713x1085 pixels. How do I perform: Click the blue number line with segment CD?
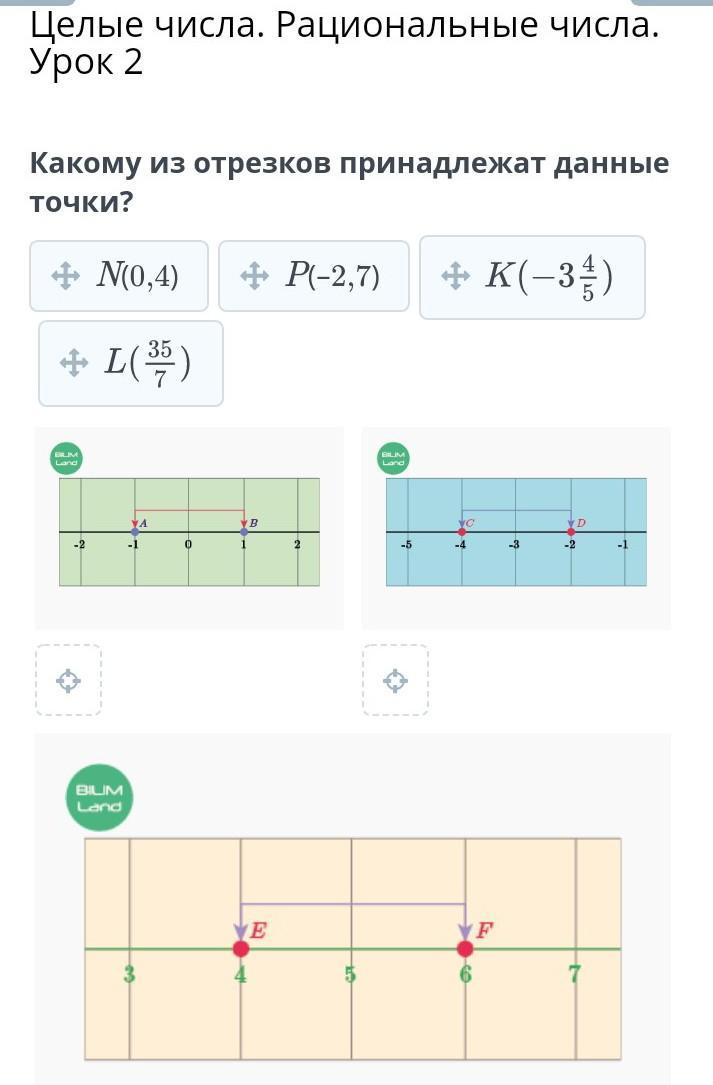pyautogui.click(x=516, y=531)
